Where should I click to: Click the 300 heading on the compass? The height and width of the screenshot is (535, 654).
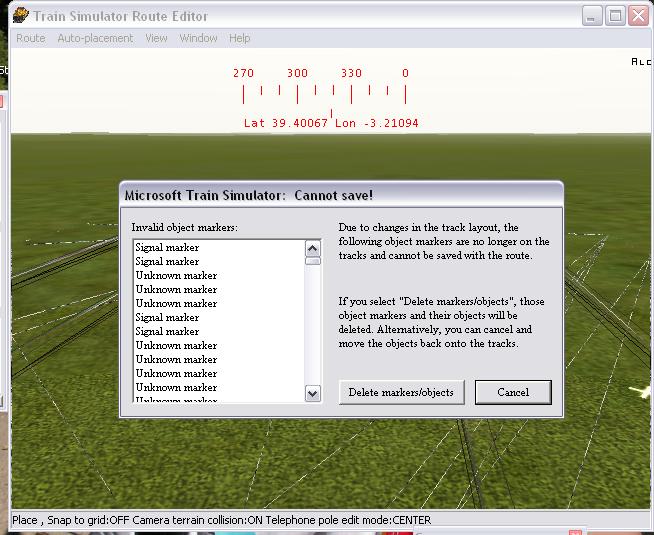point(297,73)
